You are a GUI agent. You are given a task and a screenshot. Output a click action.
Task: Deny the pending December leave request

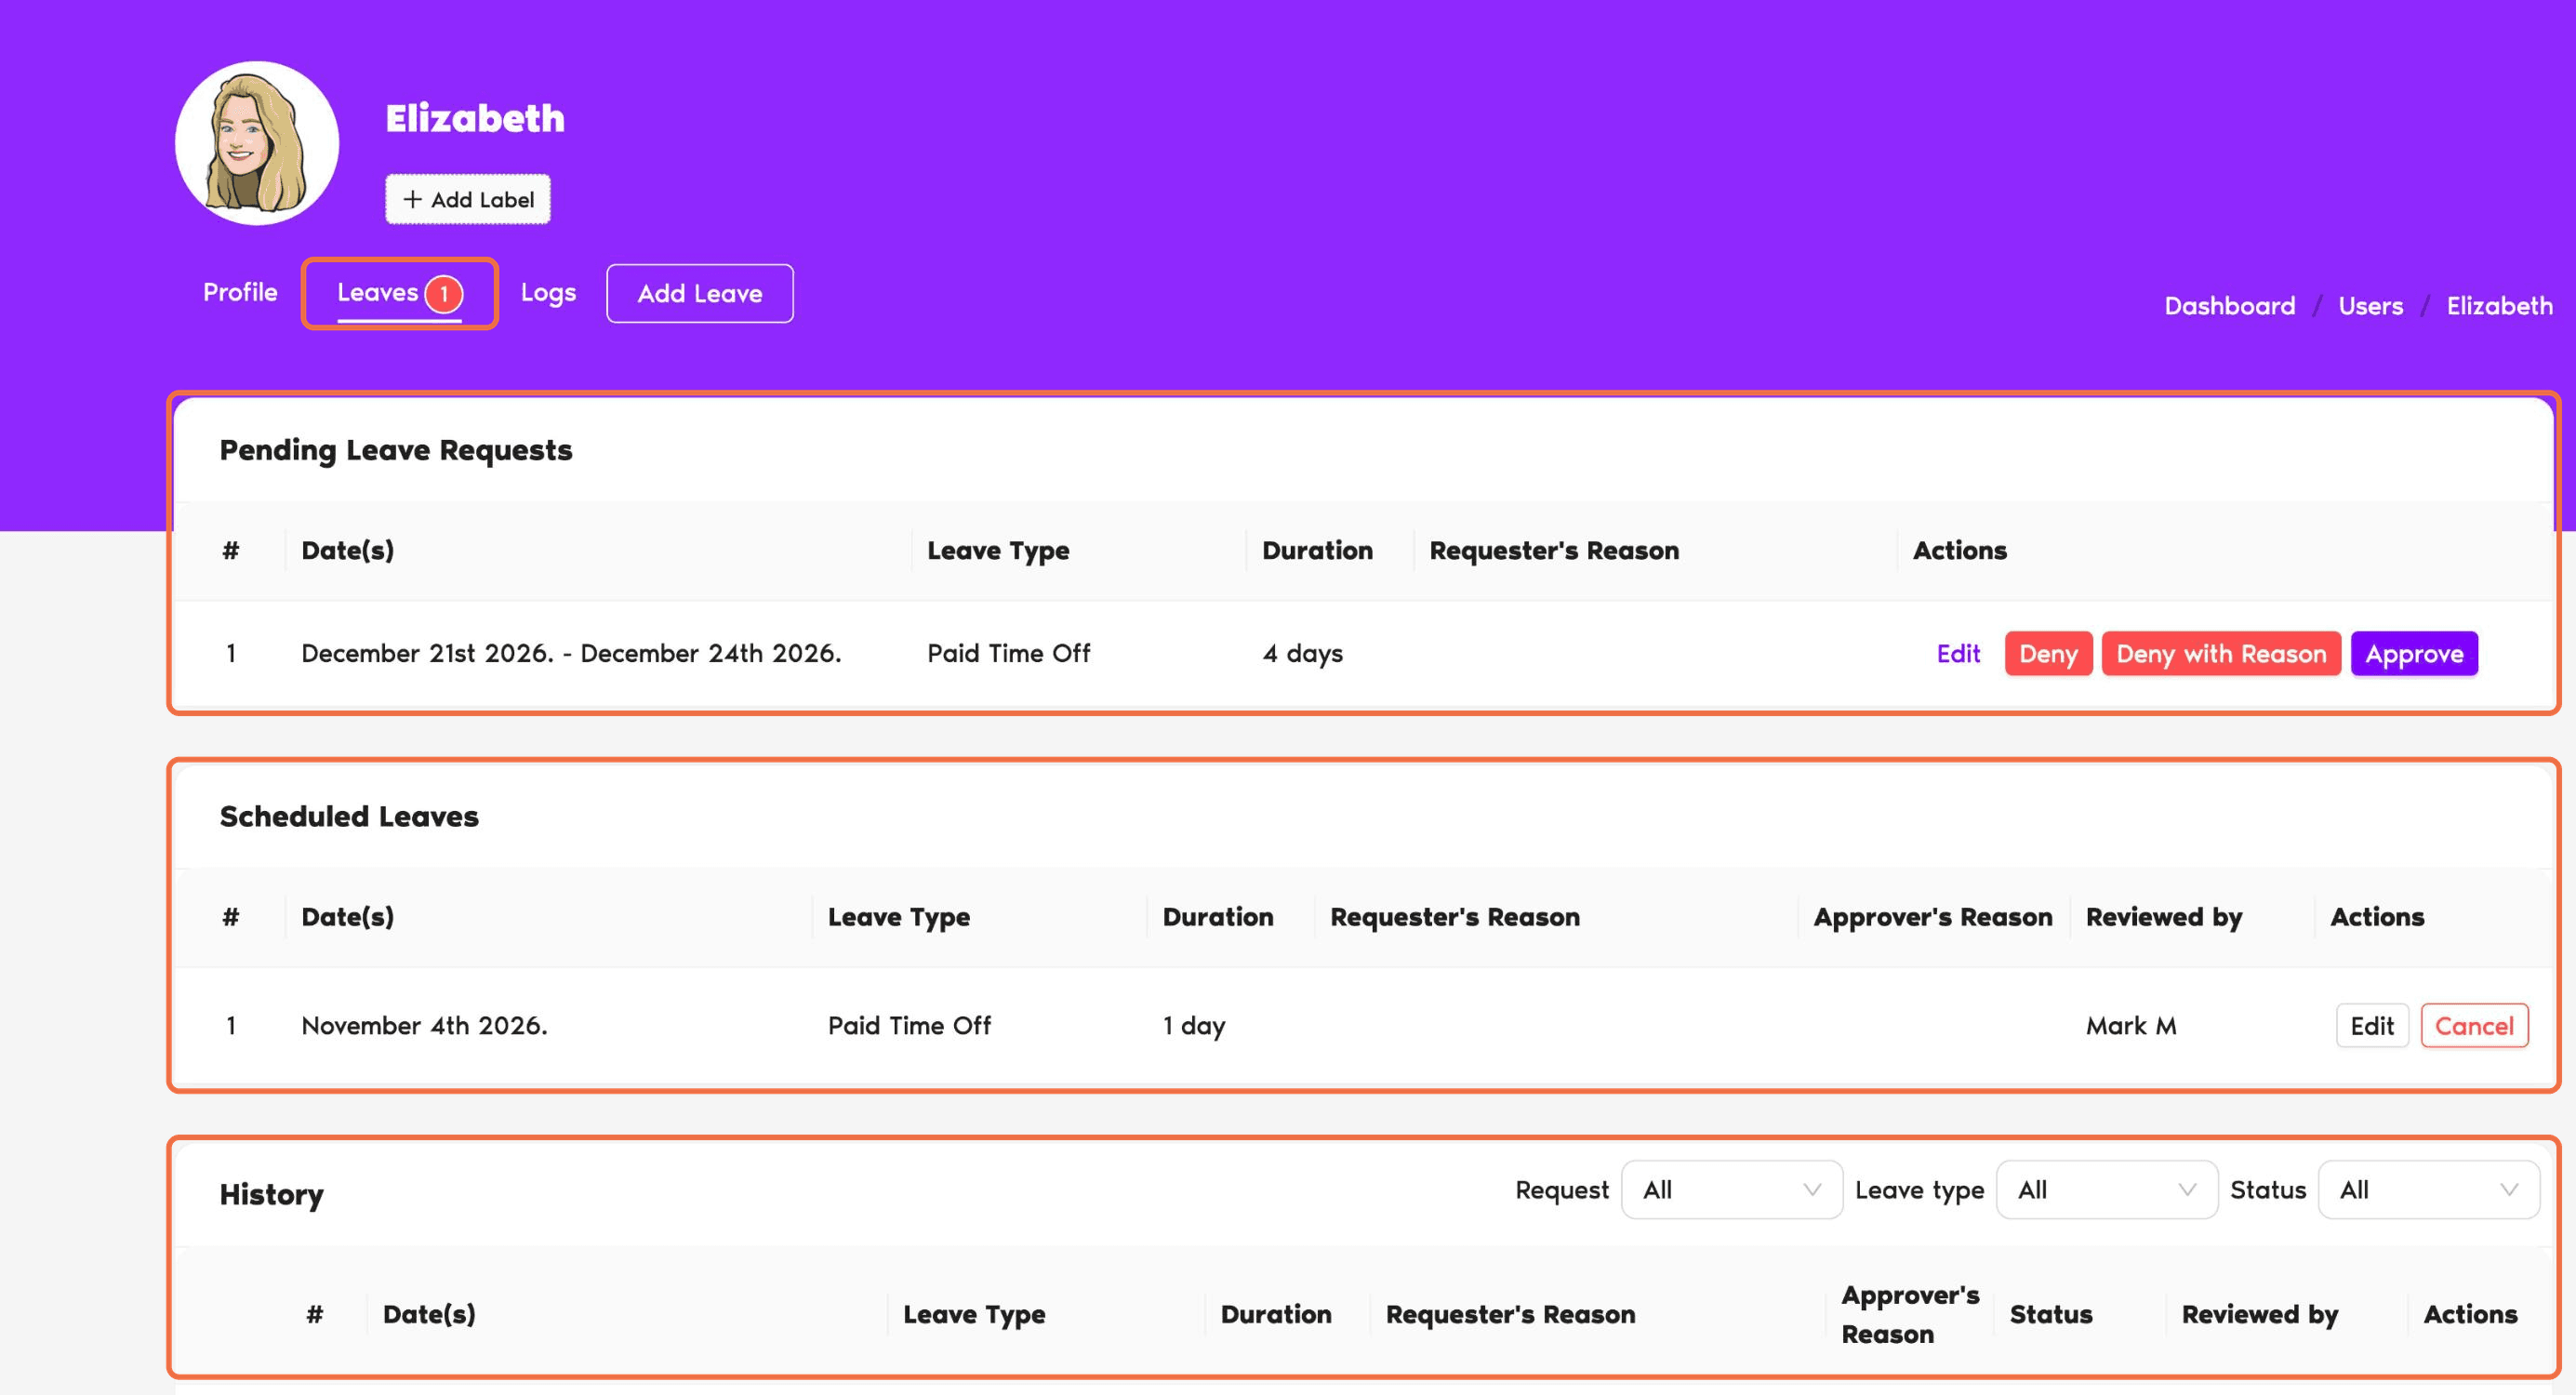pos(2048,653)
